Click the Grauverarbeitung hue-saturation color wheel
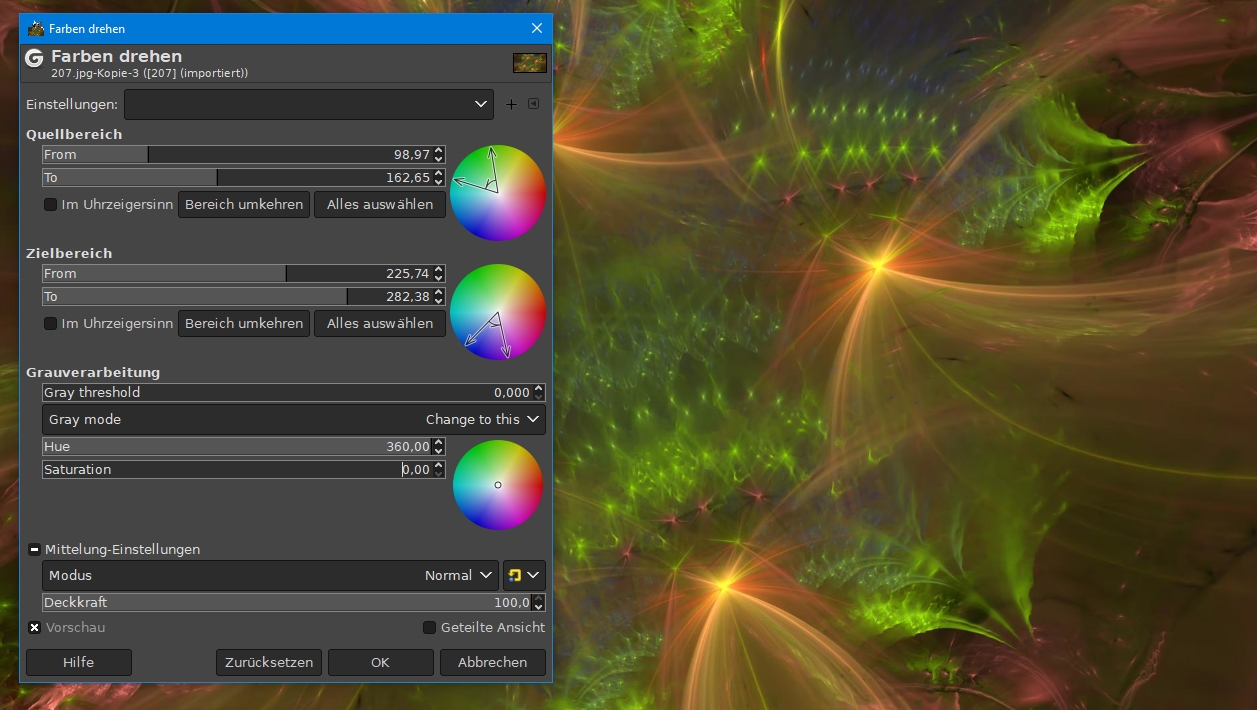This screenshot has height=710, width=1257. (497, 485)
